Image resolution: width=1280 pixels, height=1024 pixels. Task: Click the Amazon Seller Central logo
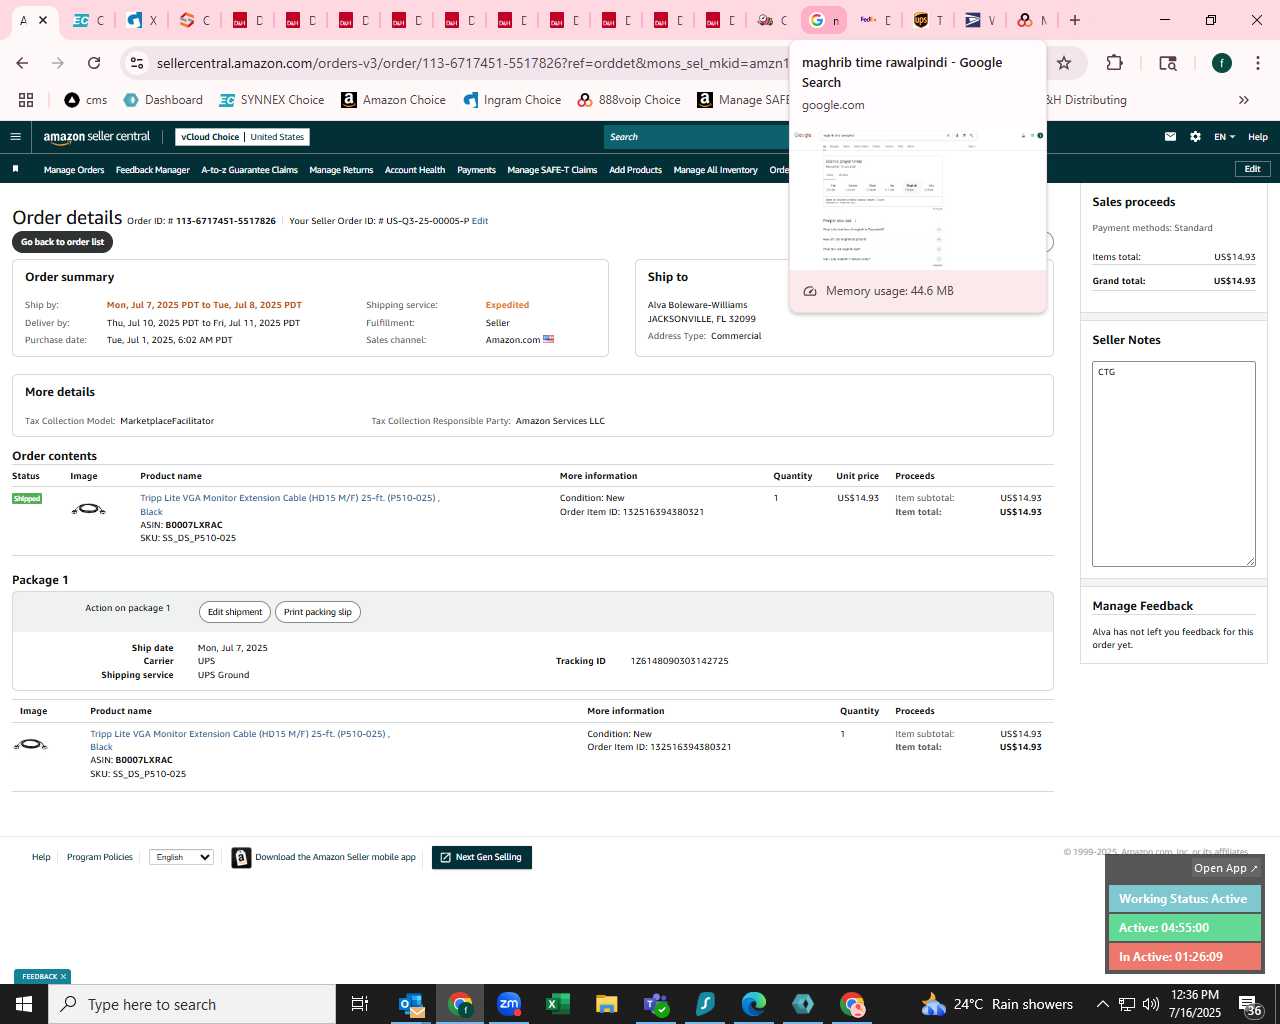tap(97, 137)
